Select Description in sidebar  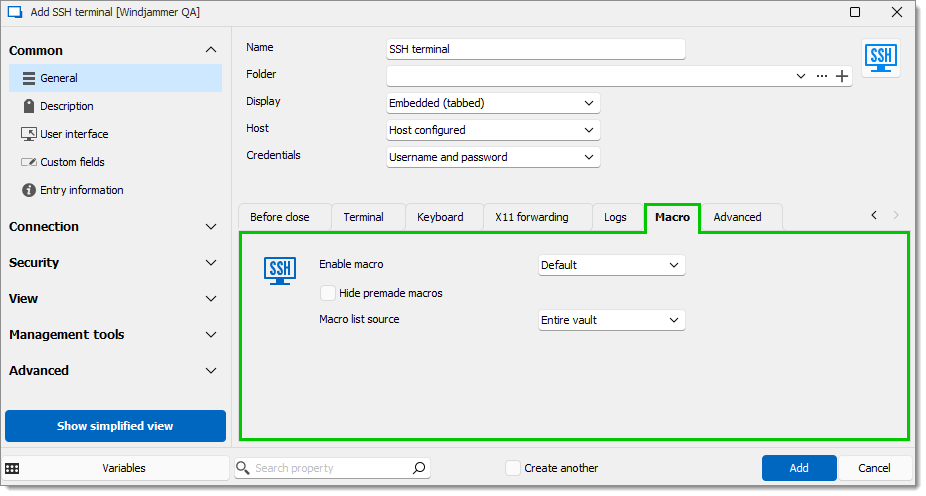click(x=115, y=106)
